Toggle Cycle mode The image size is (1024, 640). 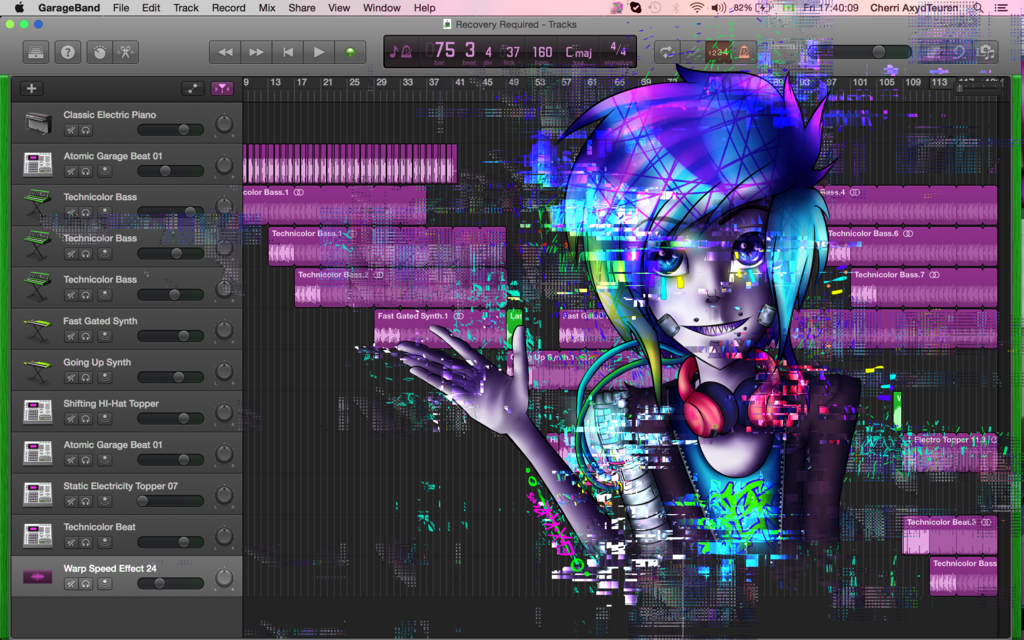(x=666, y=52)
